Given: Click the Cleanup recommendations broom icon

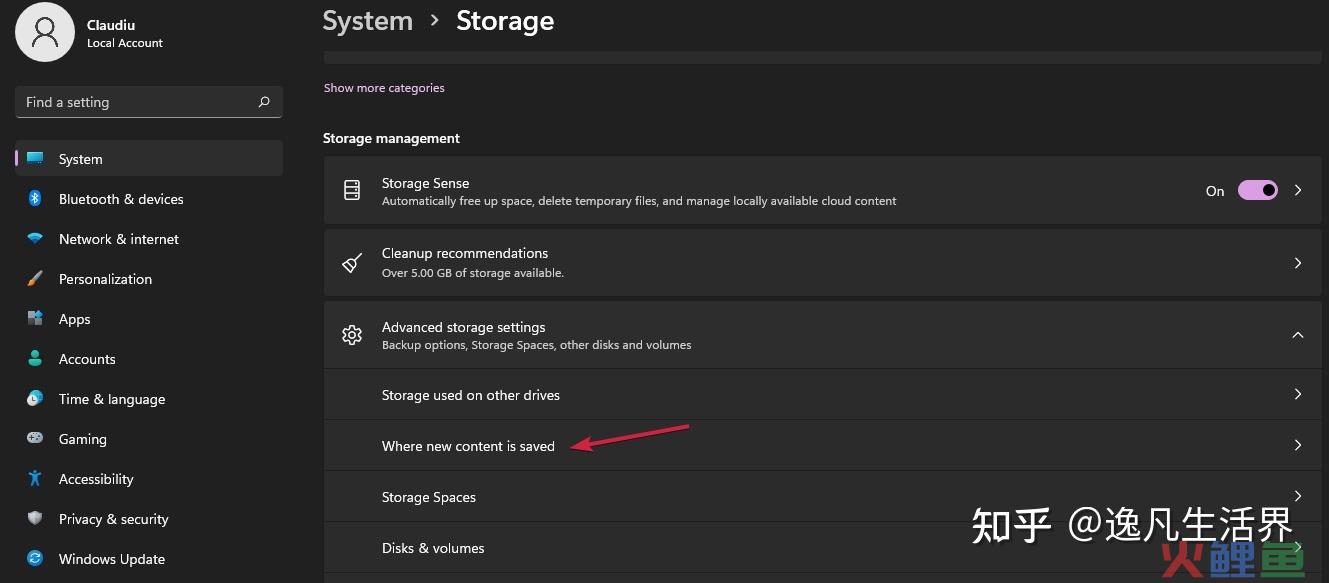Looking at the screenshot, I should pyautogui.click(x=352, y=262).
